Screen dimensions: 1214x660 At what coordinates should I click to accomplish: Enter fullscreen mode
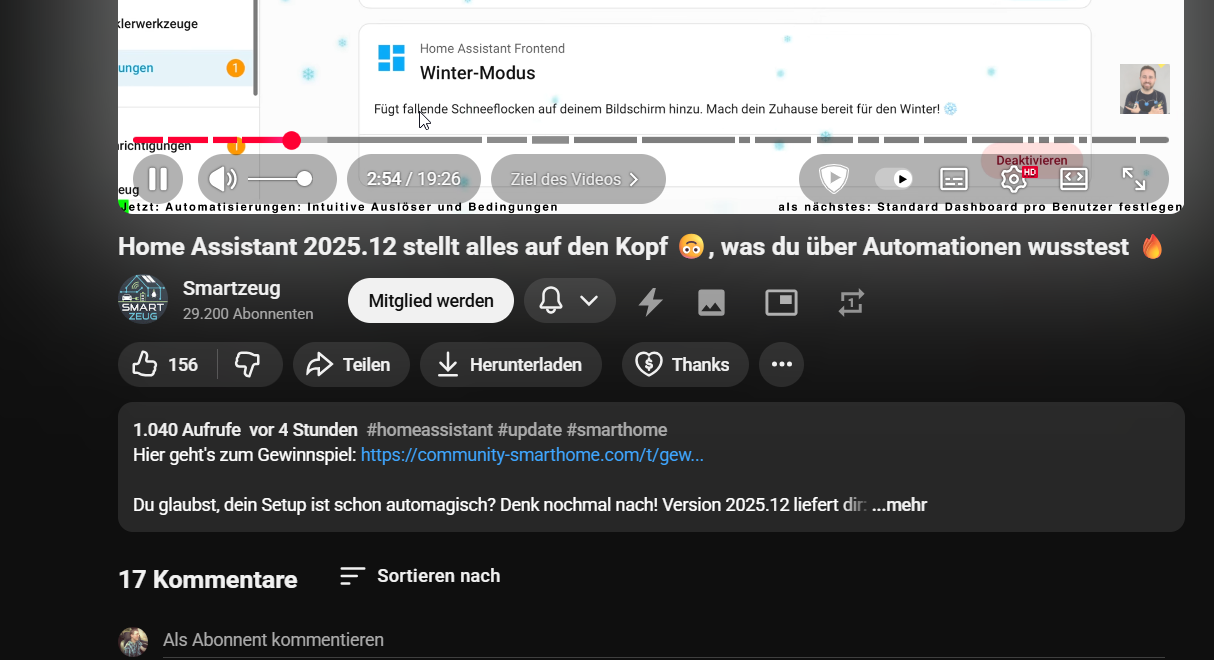click(x=1134, y=179)
